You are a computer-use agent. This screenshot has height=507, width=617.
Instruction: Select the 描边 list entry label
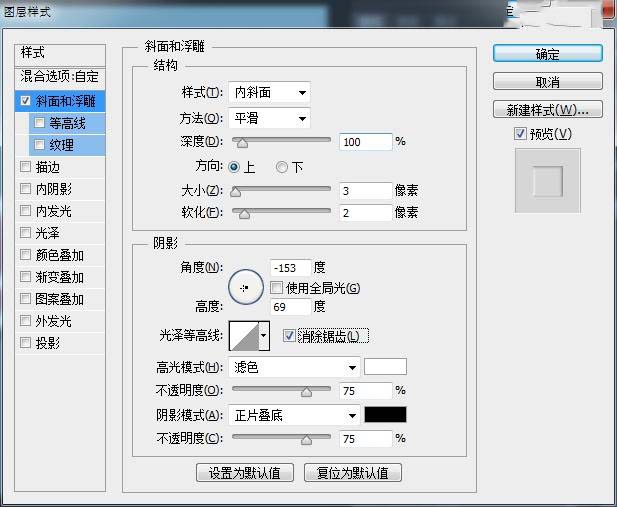click(47, 167)
